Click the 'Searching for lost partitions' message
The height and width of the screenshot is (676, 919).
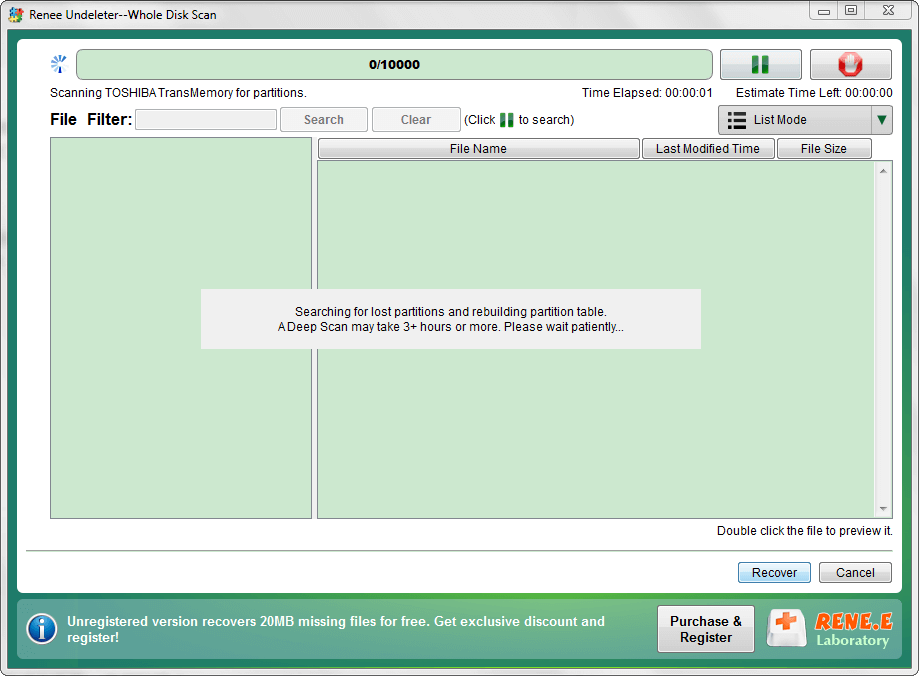(x=451, y=319)
